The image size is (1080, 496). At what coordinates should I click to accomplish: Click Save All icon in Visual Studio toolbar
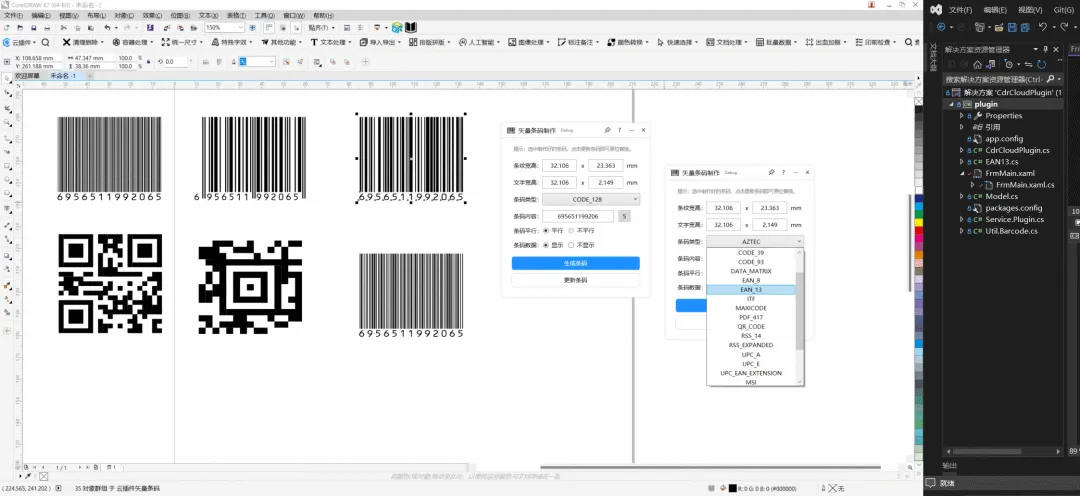click(1025, 28)
